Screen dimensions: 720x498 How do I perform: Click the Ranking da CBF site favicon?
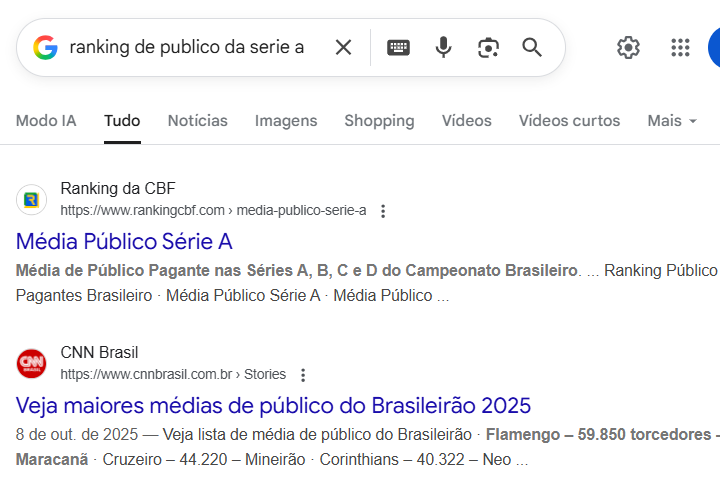[32, 199]
